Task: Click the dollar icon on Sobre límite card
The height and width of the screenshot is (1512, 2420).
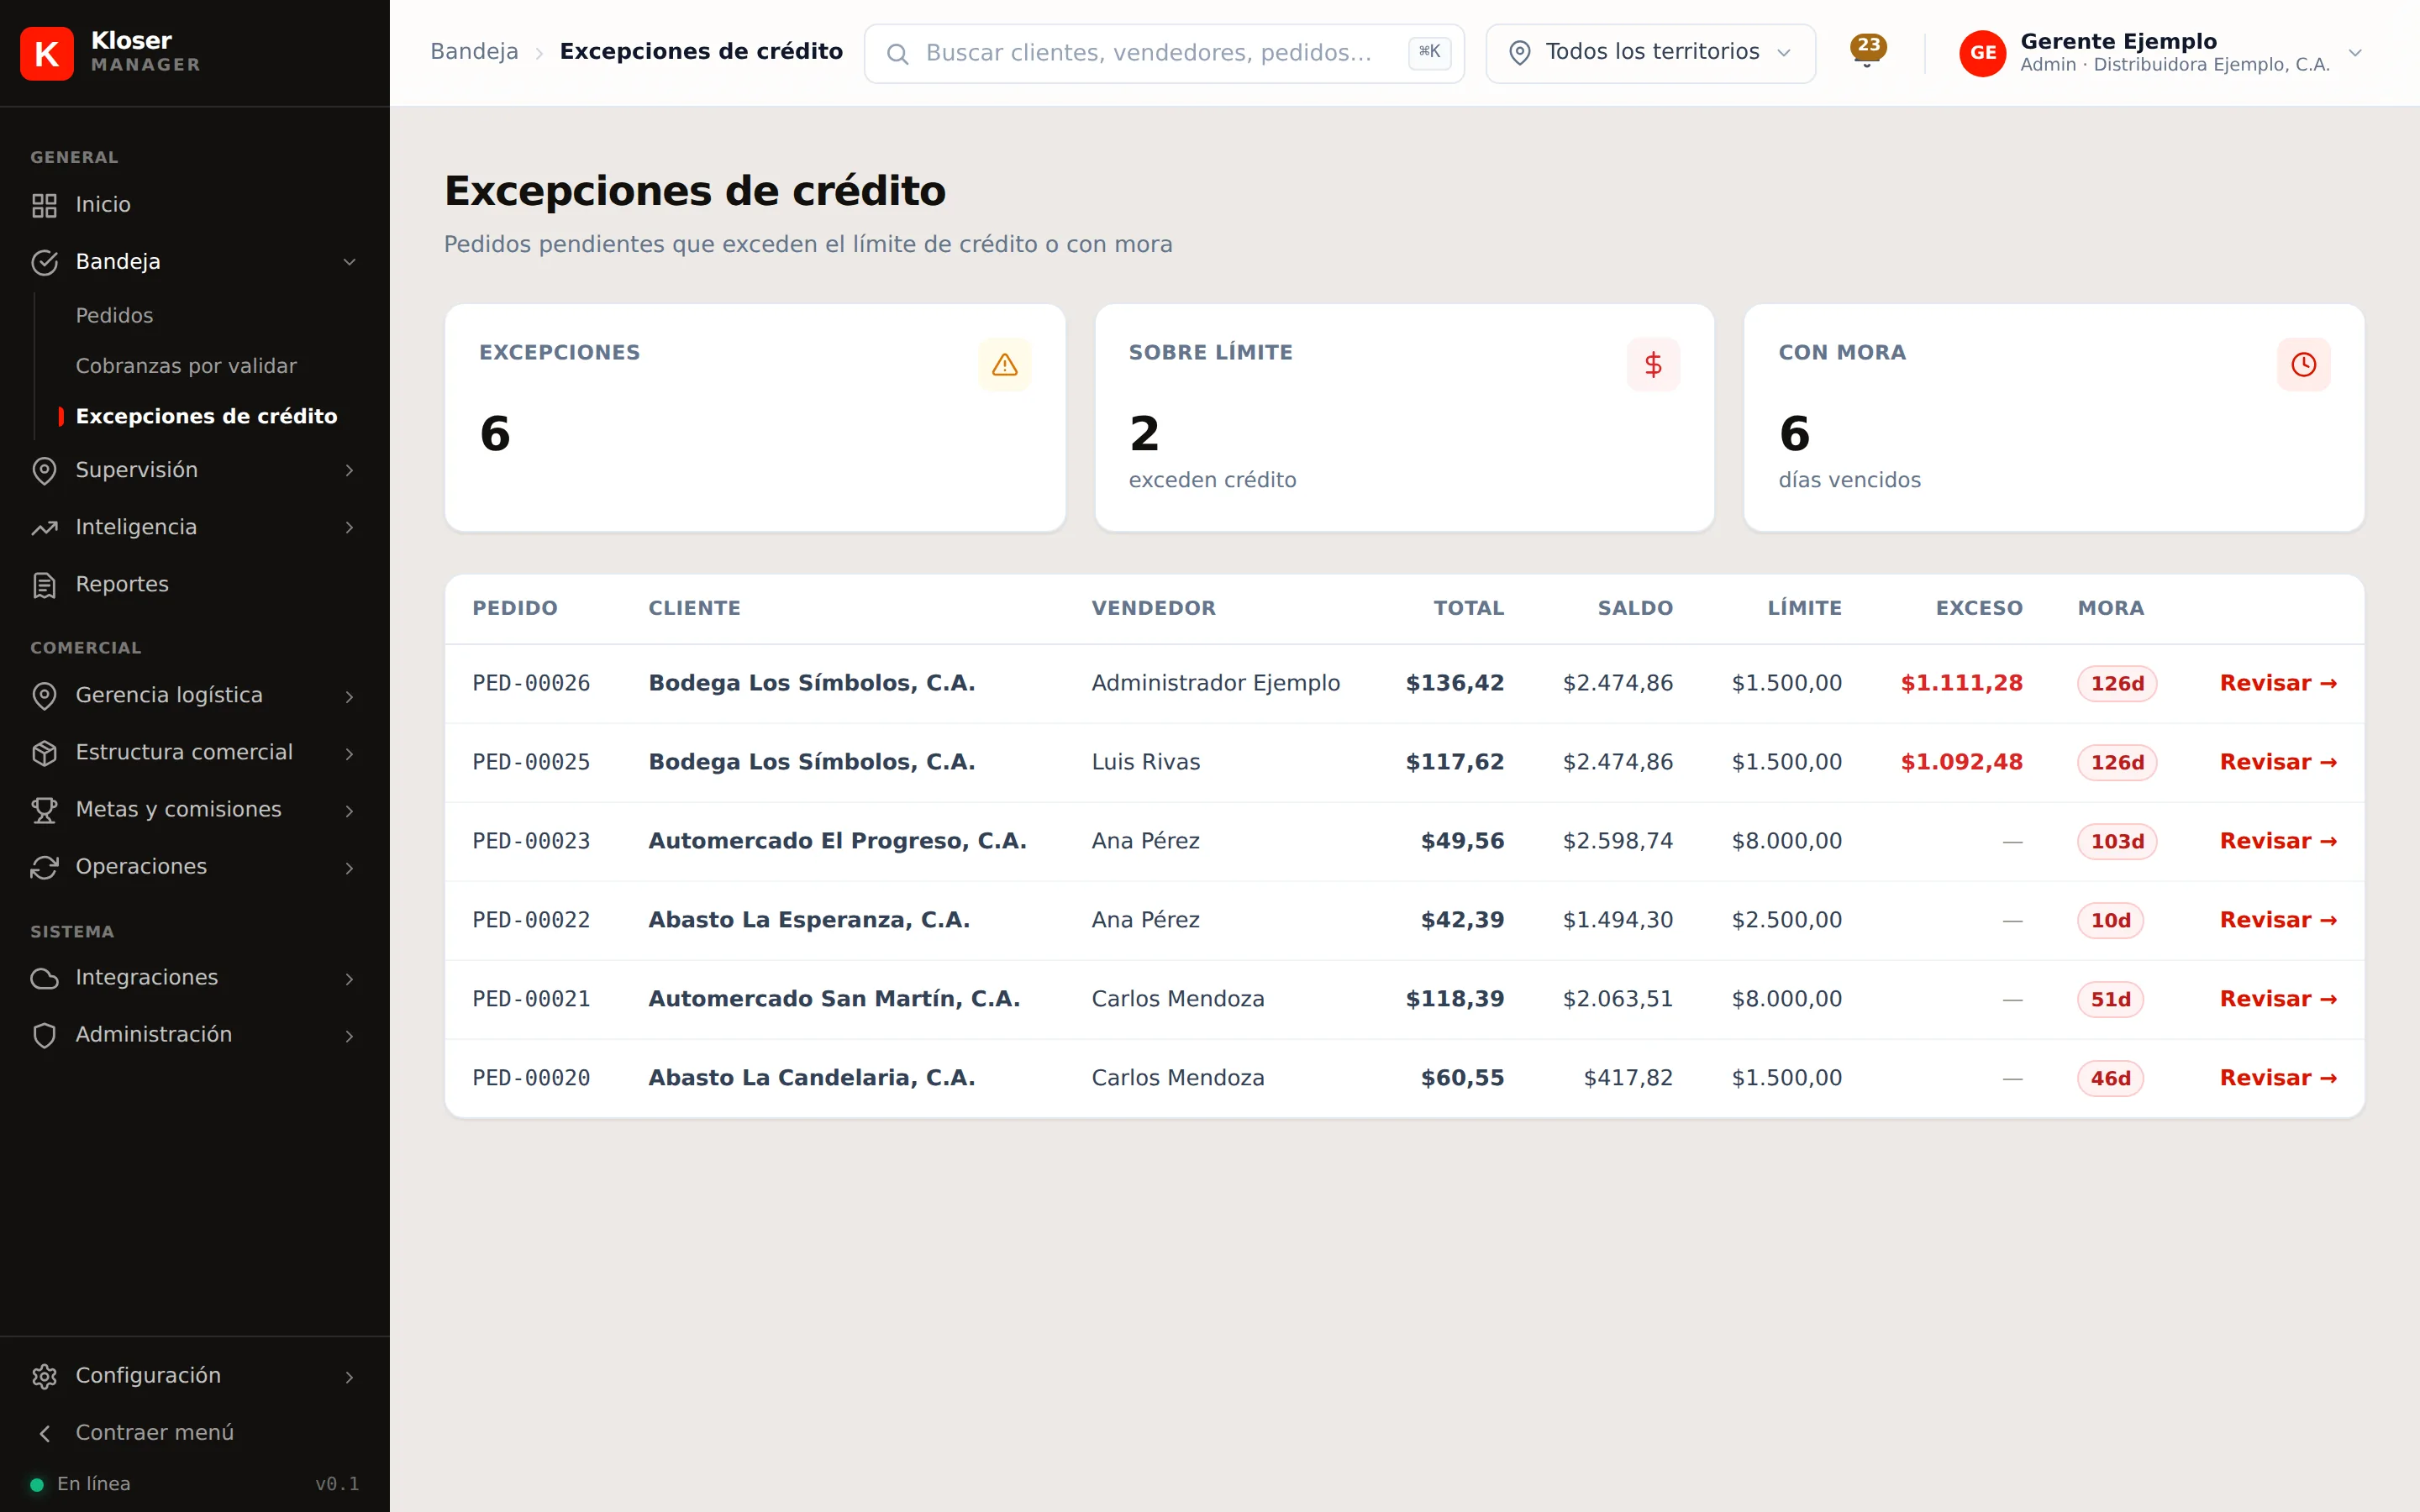Action: (x=1653, y=364)
